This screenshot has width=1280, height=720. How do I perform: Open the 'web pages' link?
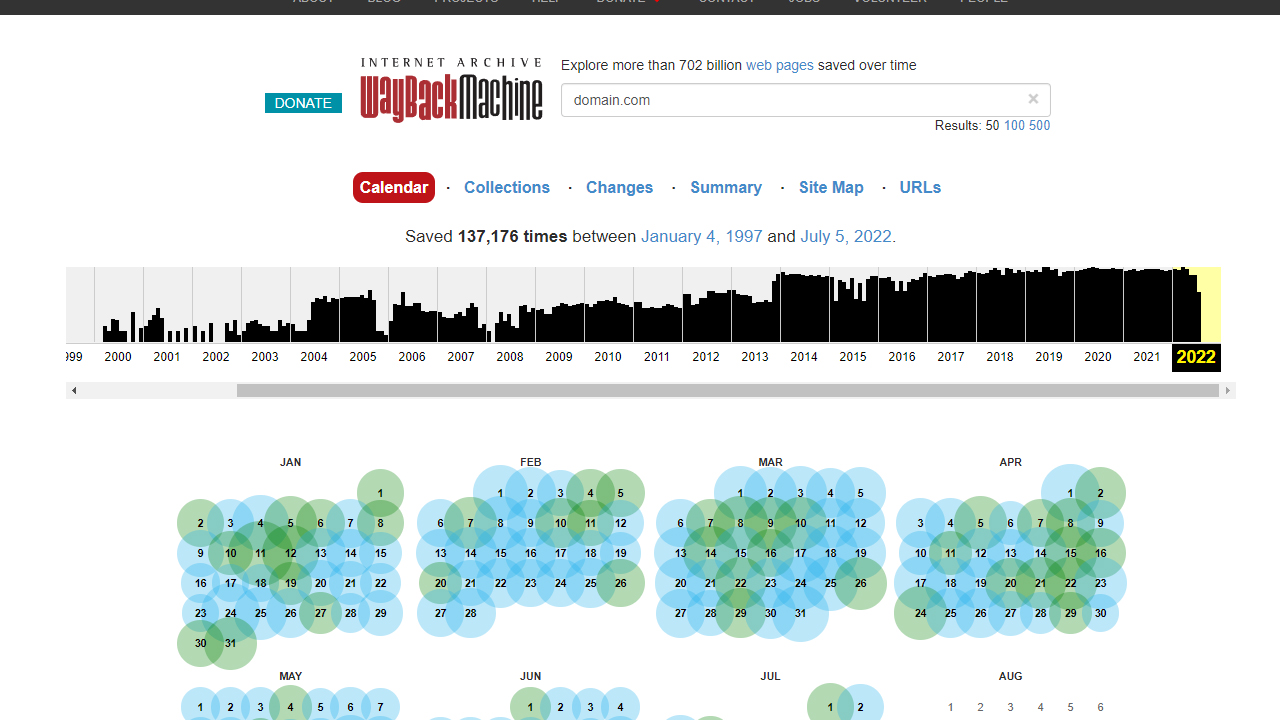point(780,65)
